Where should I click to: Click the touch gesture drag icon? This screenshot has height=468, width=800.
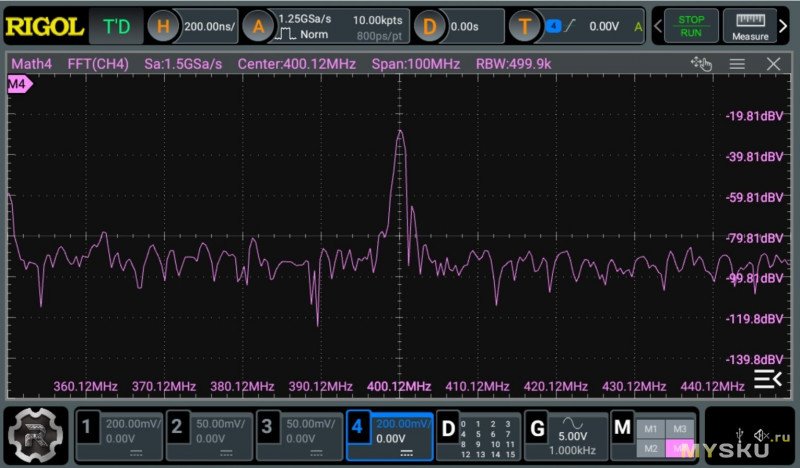click(x=701, y=64)
